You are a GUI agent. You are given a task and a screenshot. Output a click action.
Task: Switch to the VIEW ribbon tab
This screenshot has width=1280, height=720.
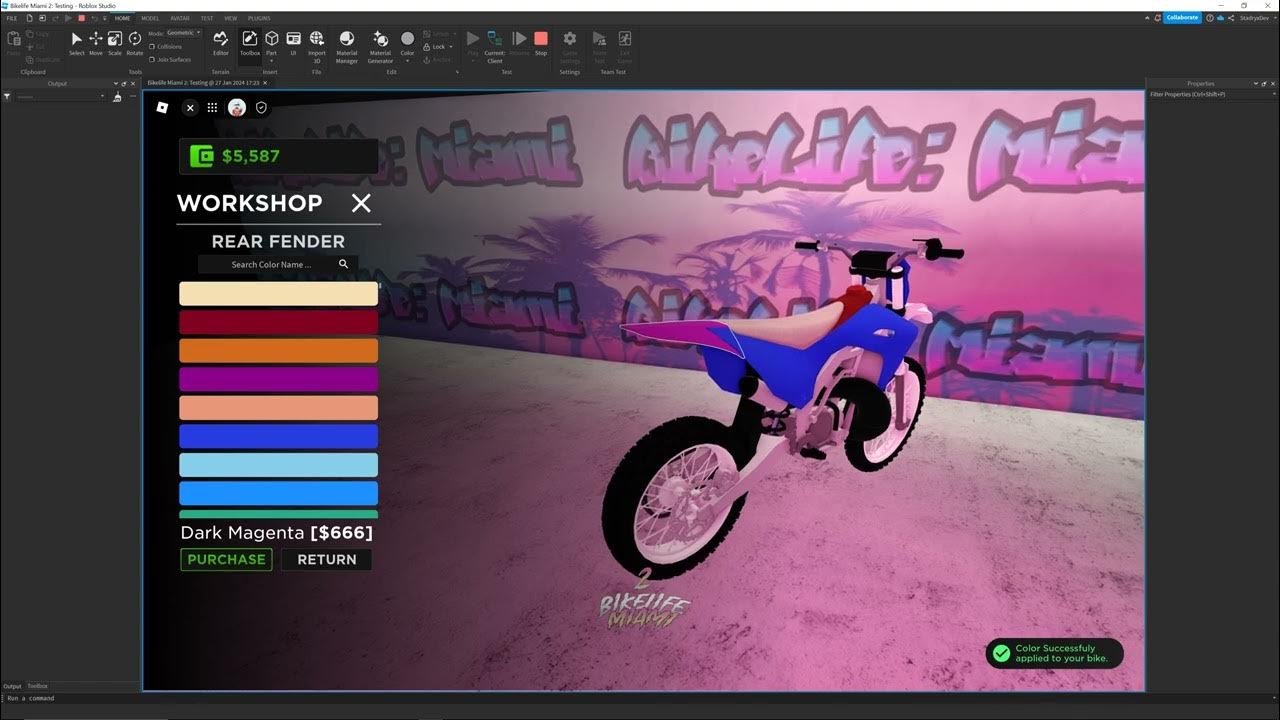click(231, 18)
